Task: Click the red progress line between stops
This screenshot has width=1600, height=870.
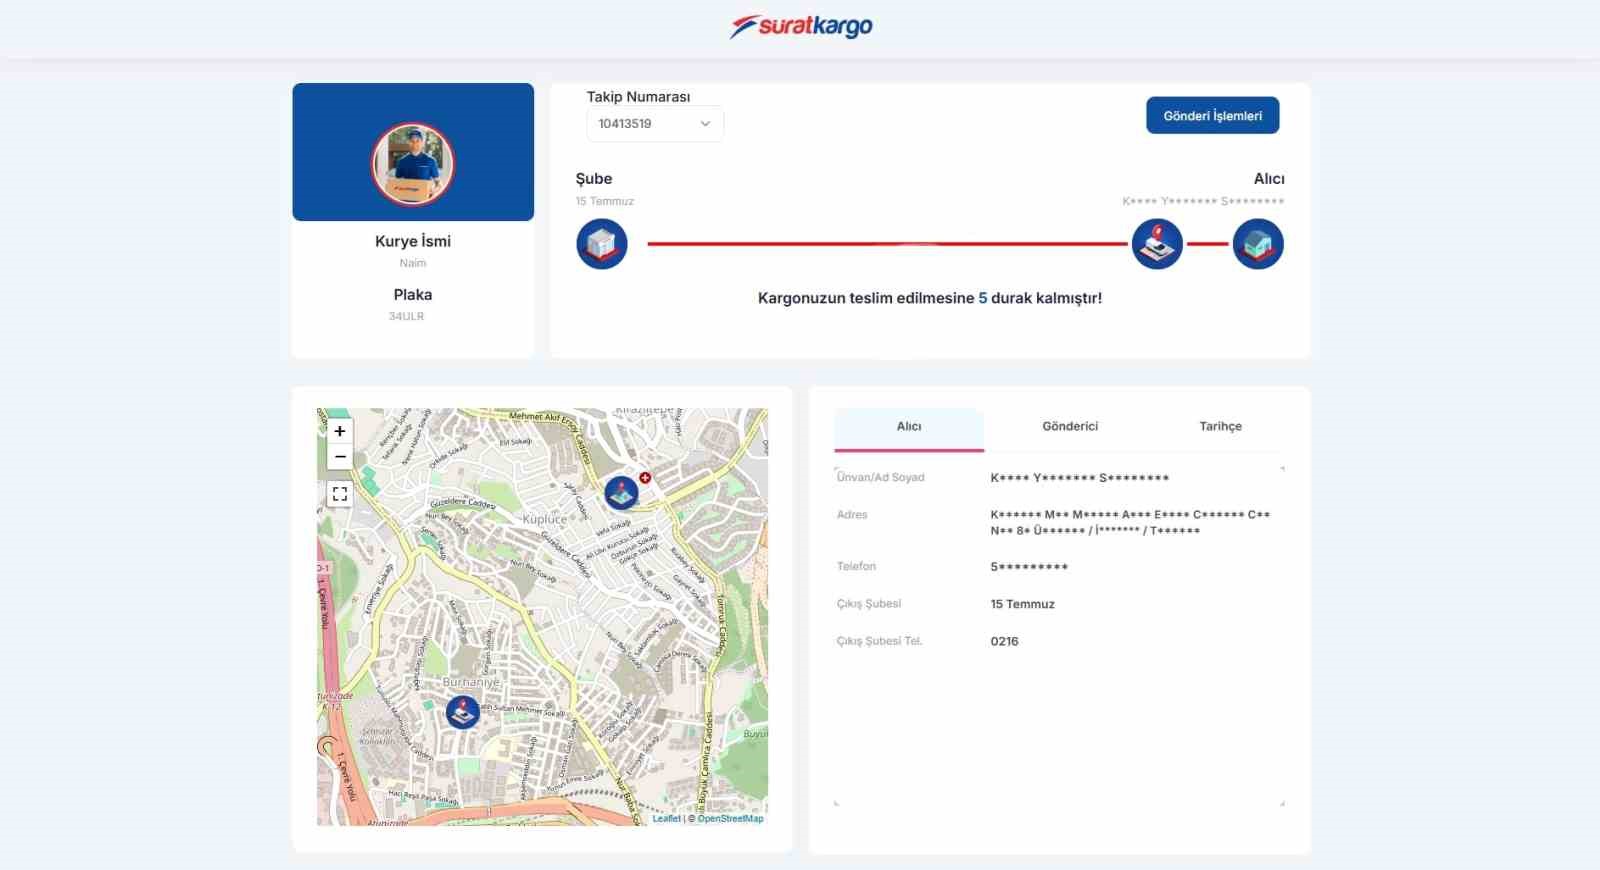Action: [x=887, y=244]
